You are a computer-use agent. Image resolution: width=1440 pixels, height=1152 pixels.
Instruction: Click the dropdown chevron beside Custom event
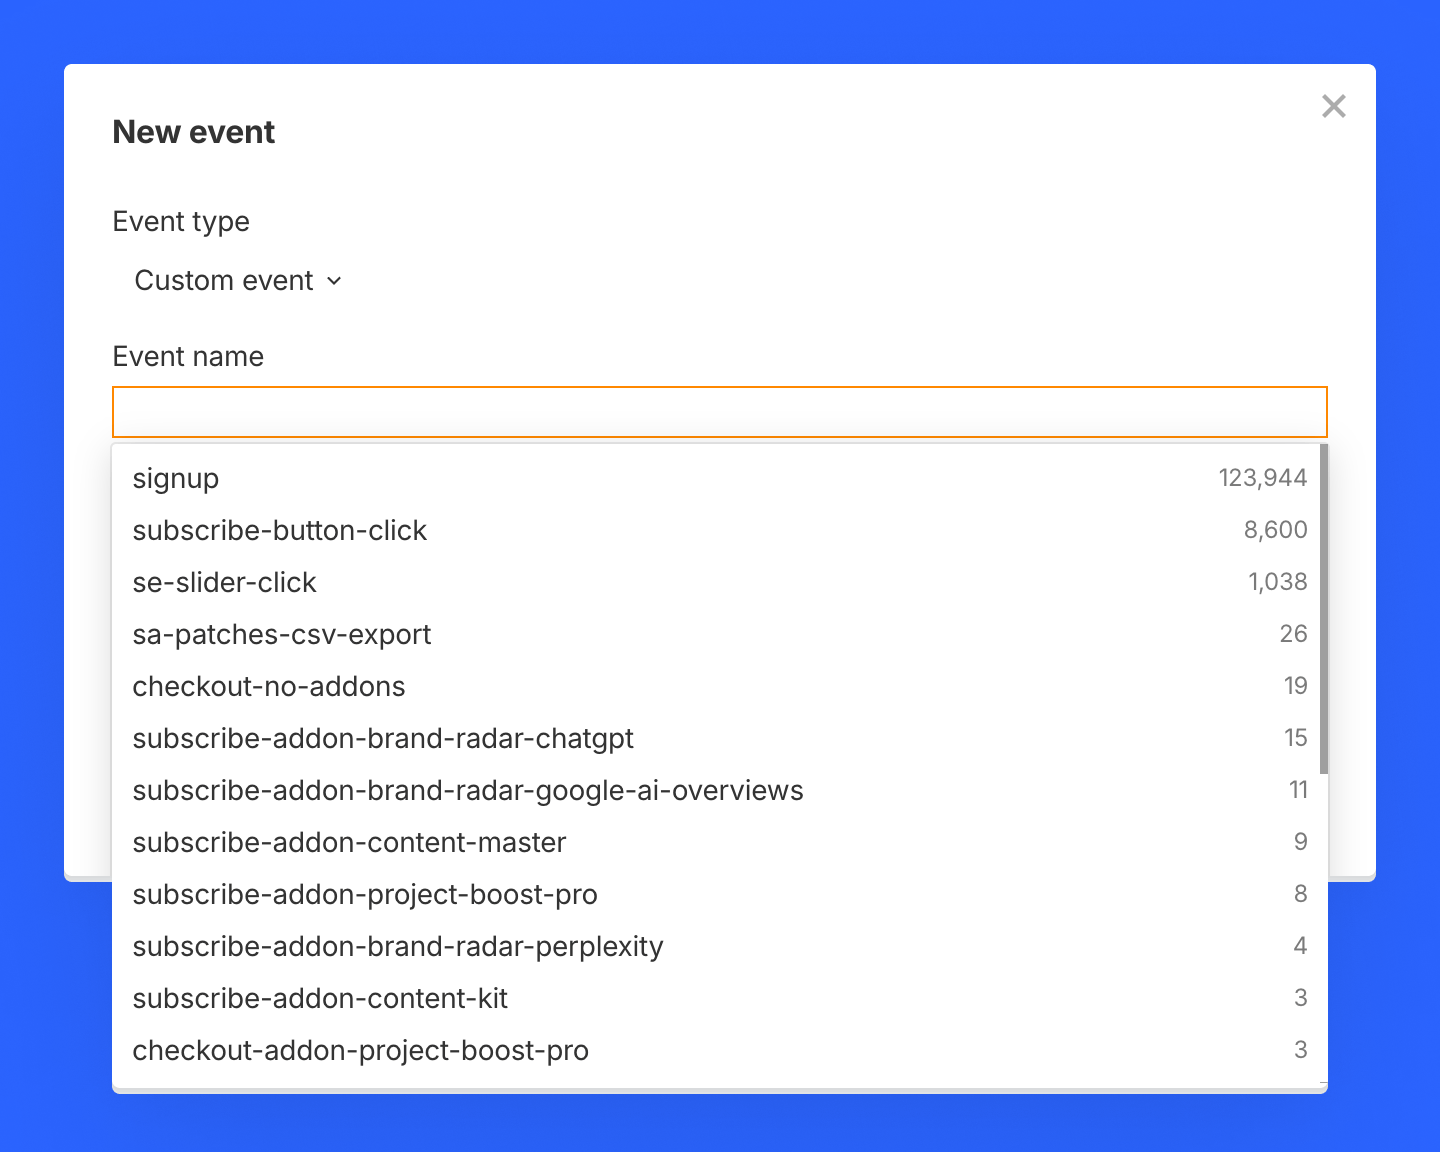tap(335, 282)
